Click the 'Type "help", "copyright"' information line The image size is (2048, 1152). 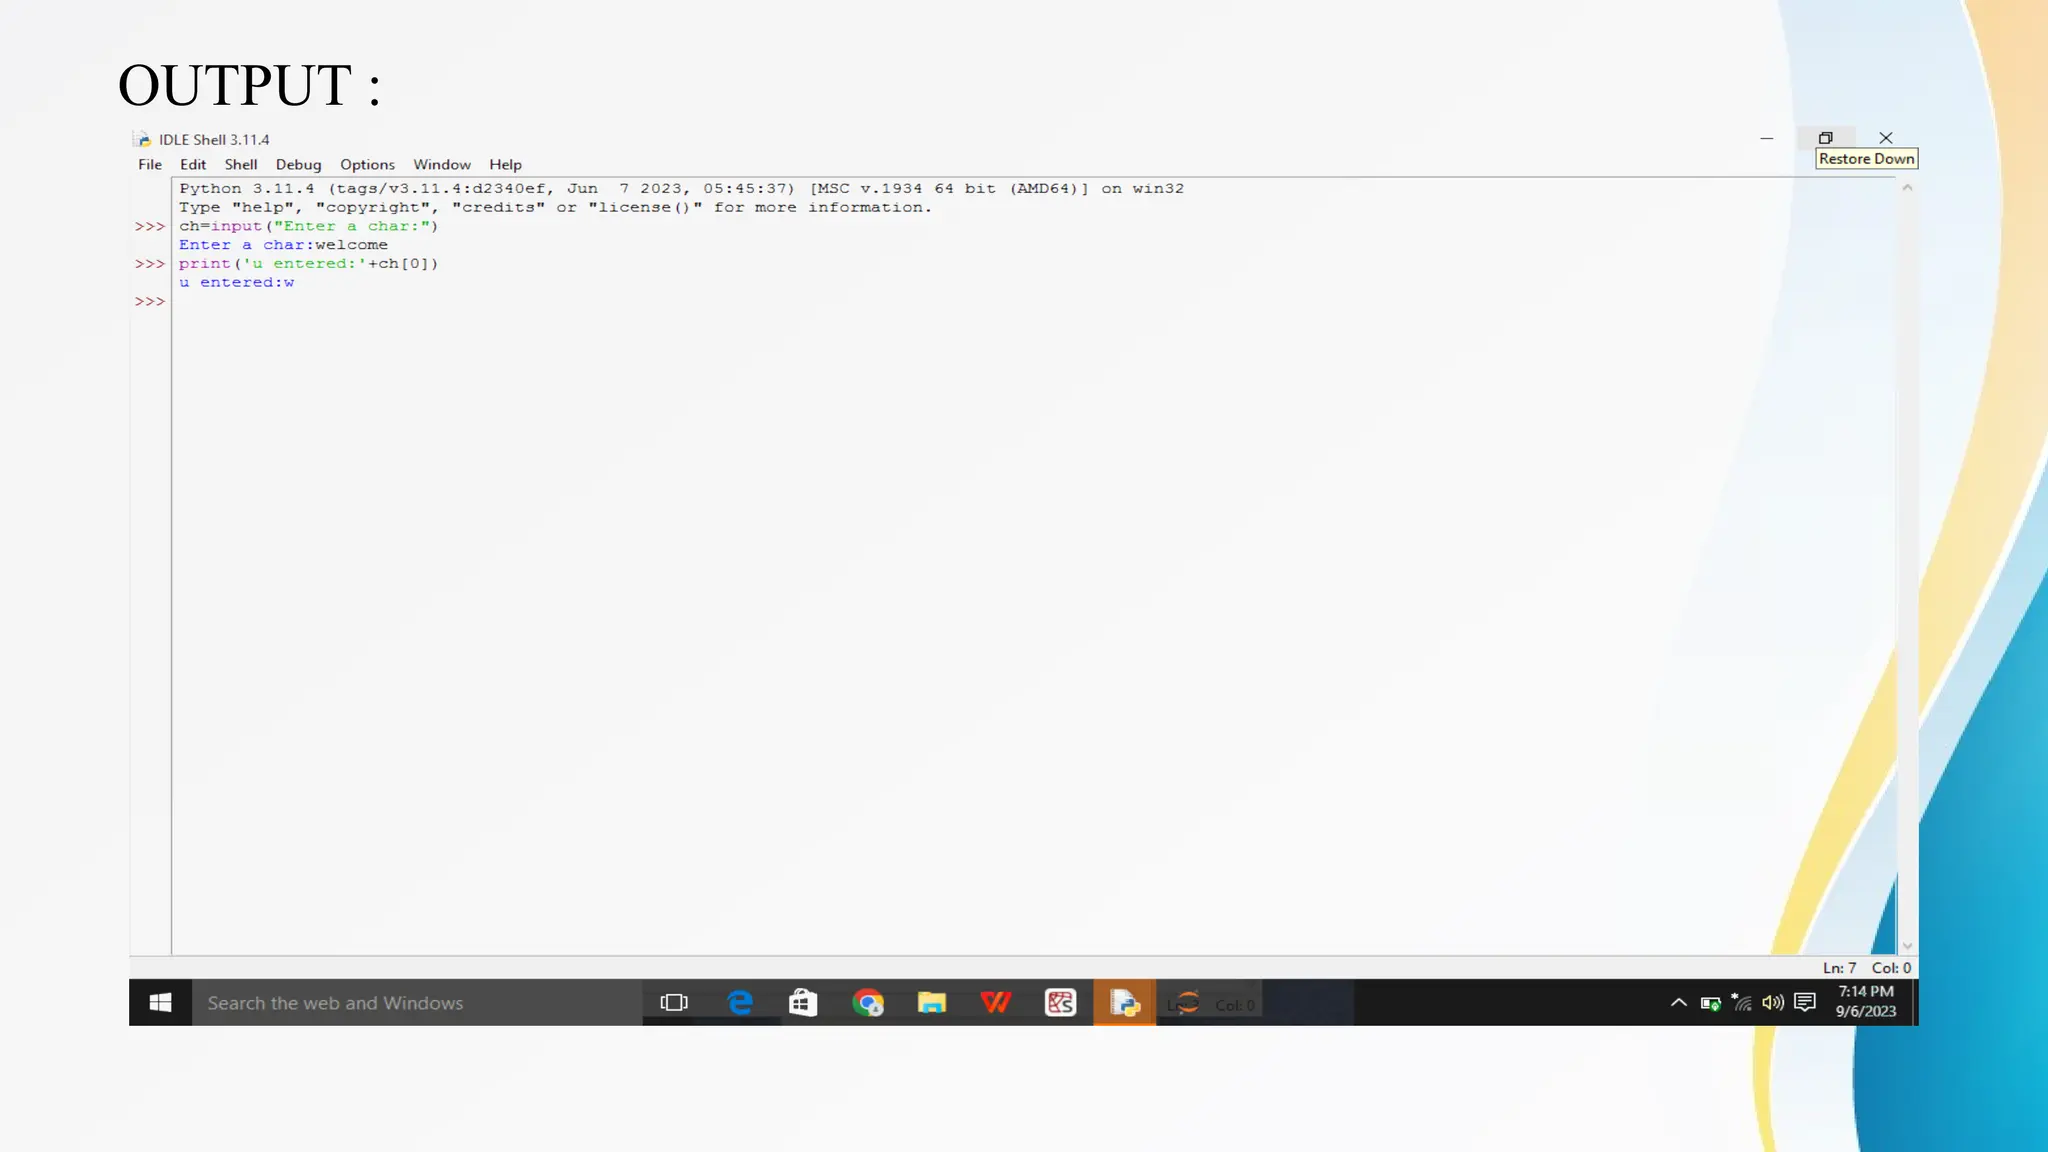click(x=555, y=207)
